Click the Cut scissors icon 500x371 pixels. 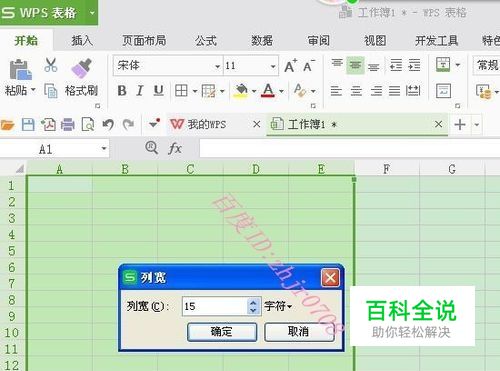coord(51,65)
